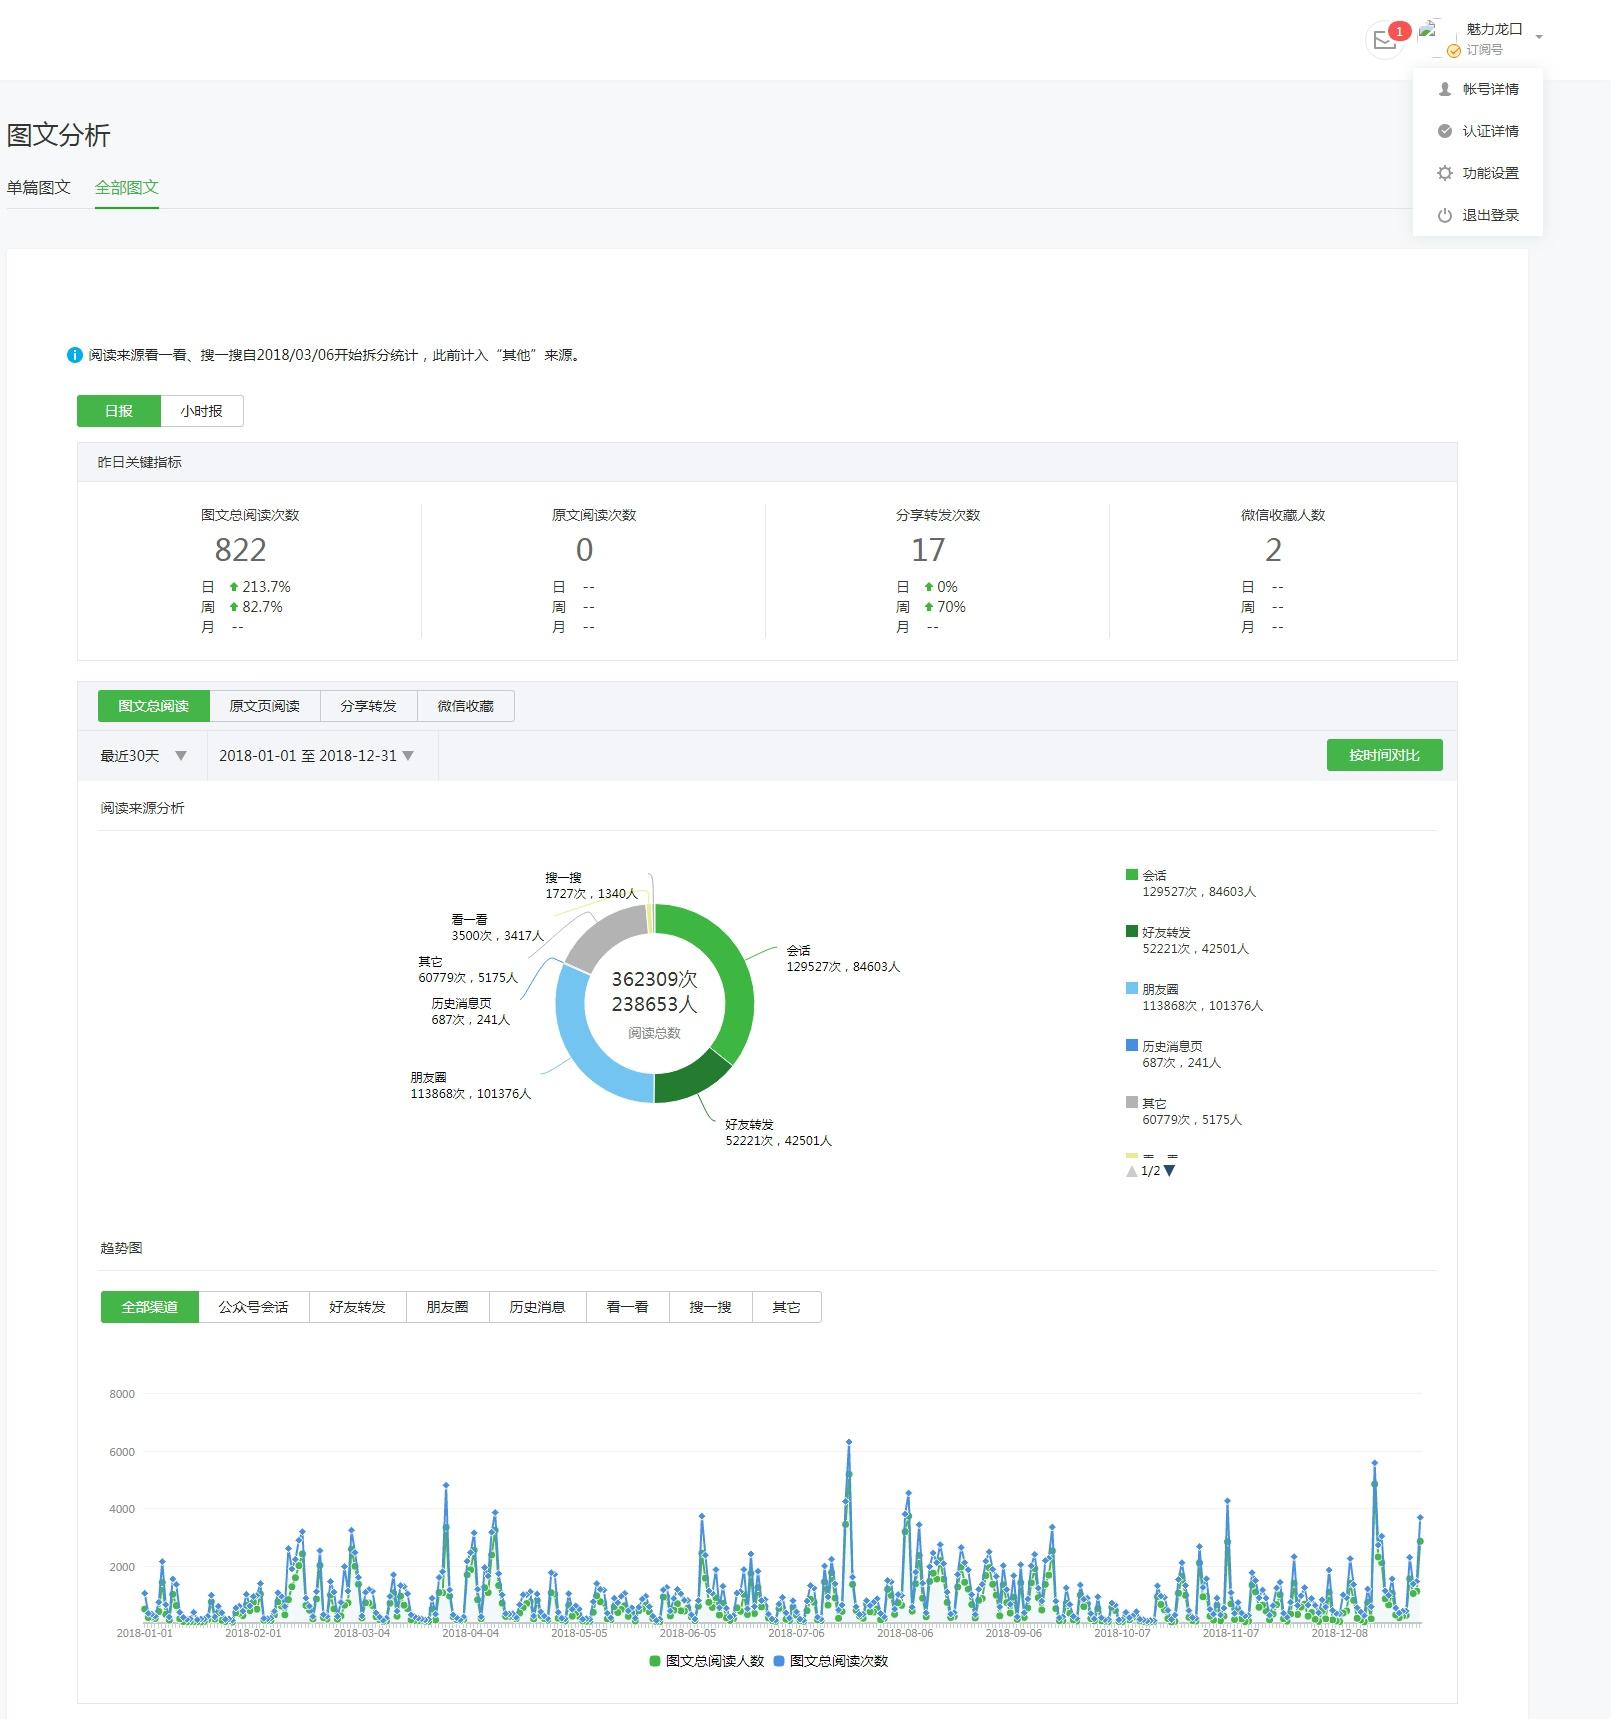Click the 会话 green legend swatch
The width and height of the screenshot is (1611, 1719).
click(1132, 875)
